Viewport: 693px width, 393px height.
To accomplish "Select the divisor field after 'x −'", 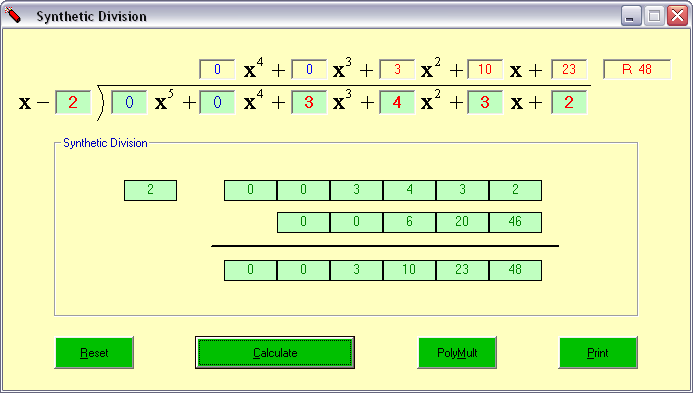I will pos(73,102).
